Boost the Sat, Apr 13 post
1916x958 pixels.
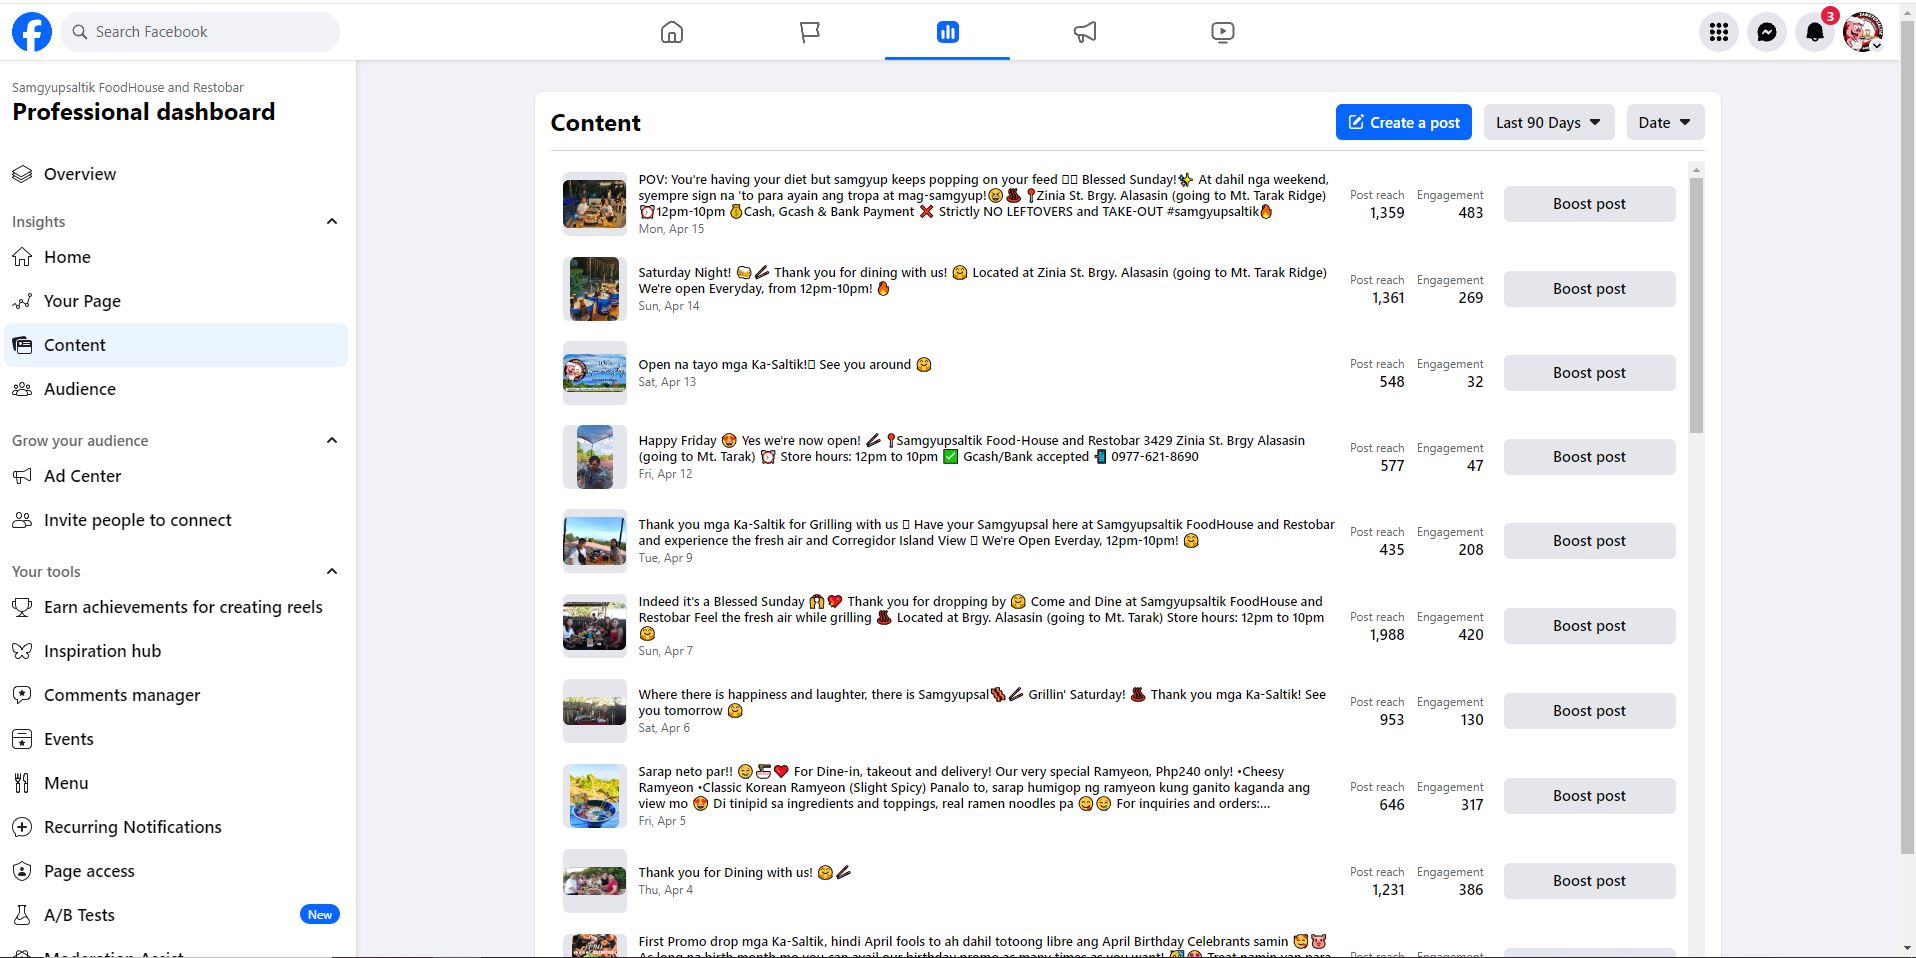pyautogui.click(x=1590, y=373)
